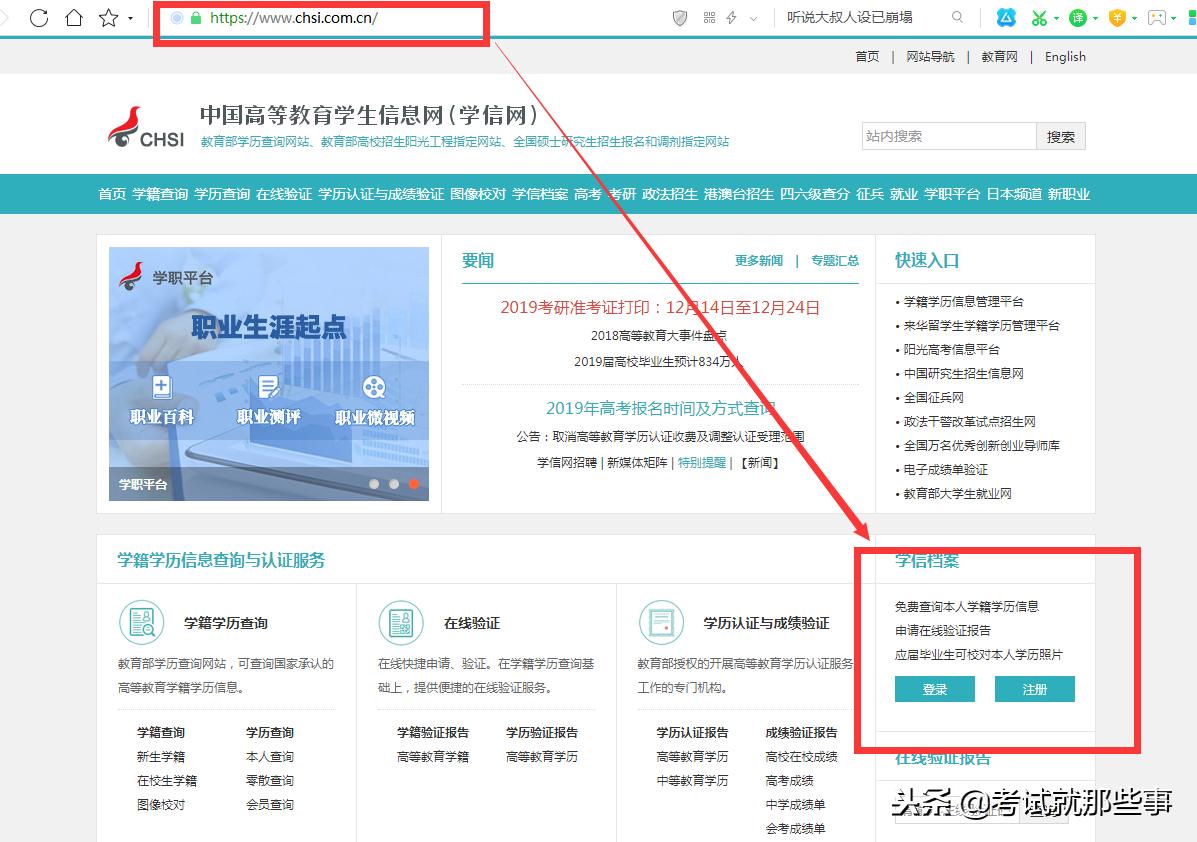The width and height of the screenshot is (1197, 842).
Task: Click the 注册 button
Action: (1034, 689)
